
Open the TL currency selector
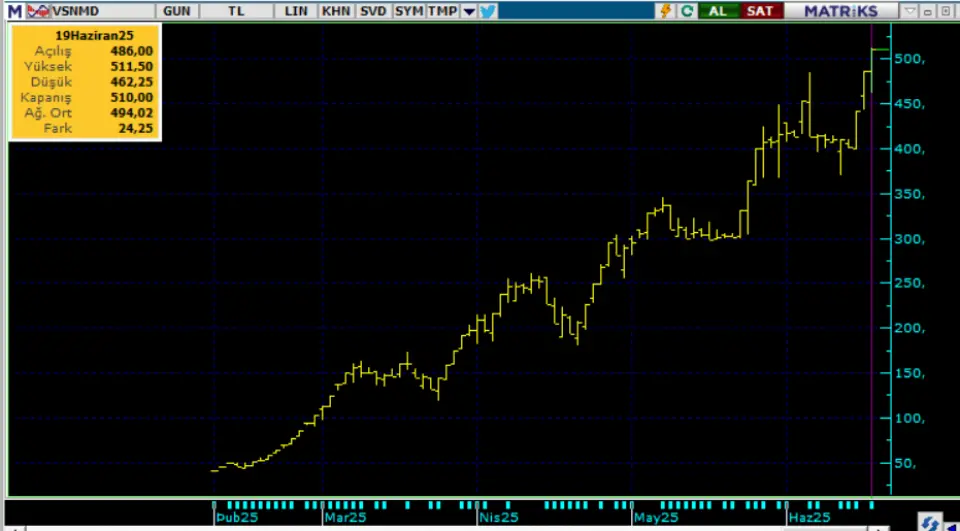click(x=236, y=11)
